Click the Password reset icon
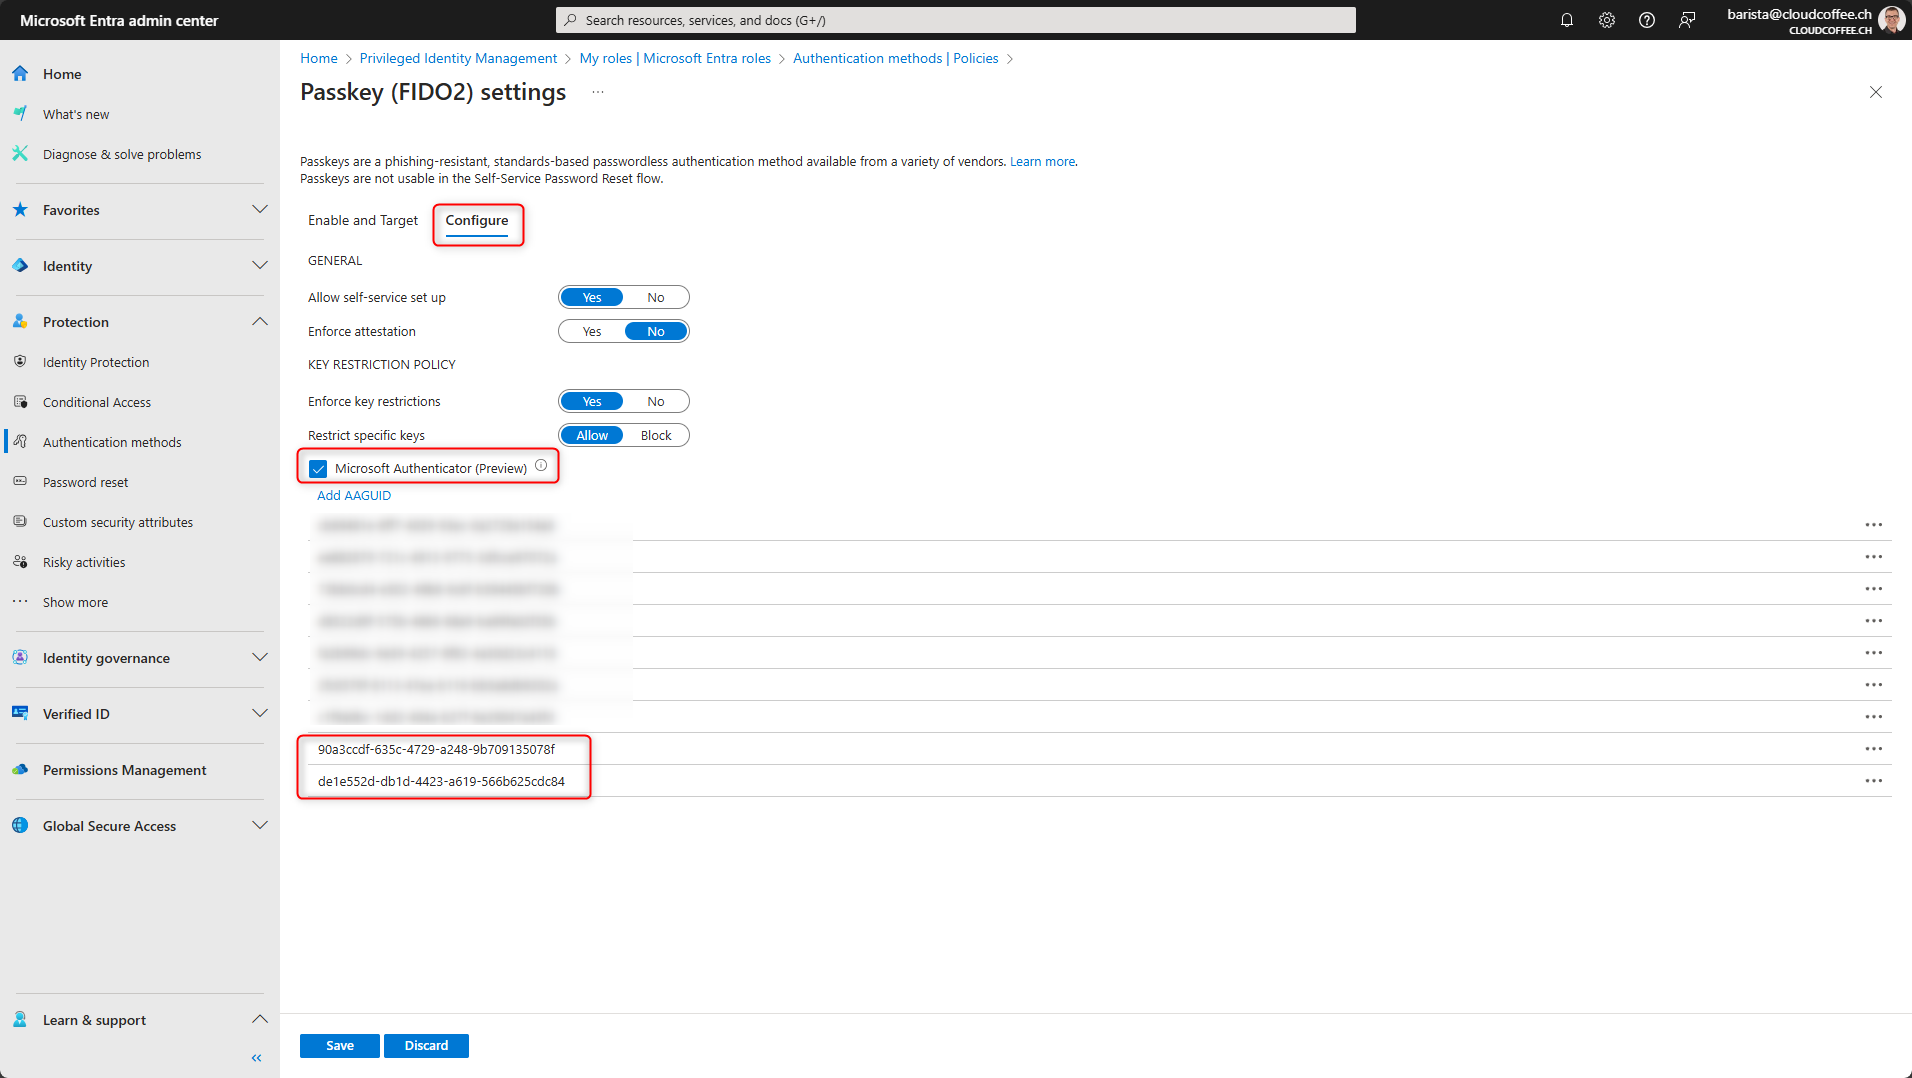This screenshot has height=1078, width=1912. (x=20, y=482)
